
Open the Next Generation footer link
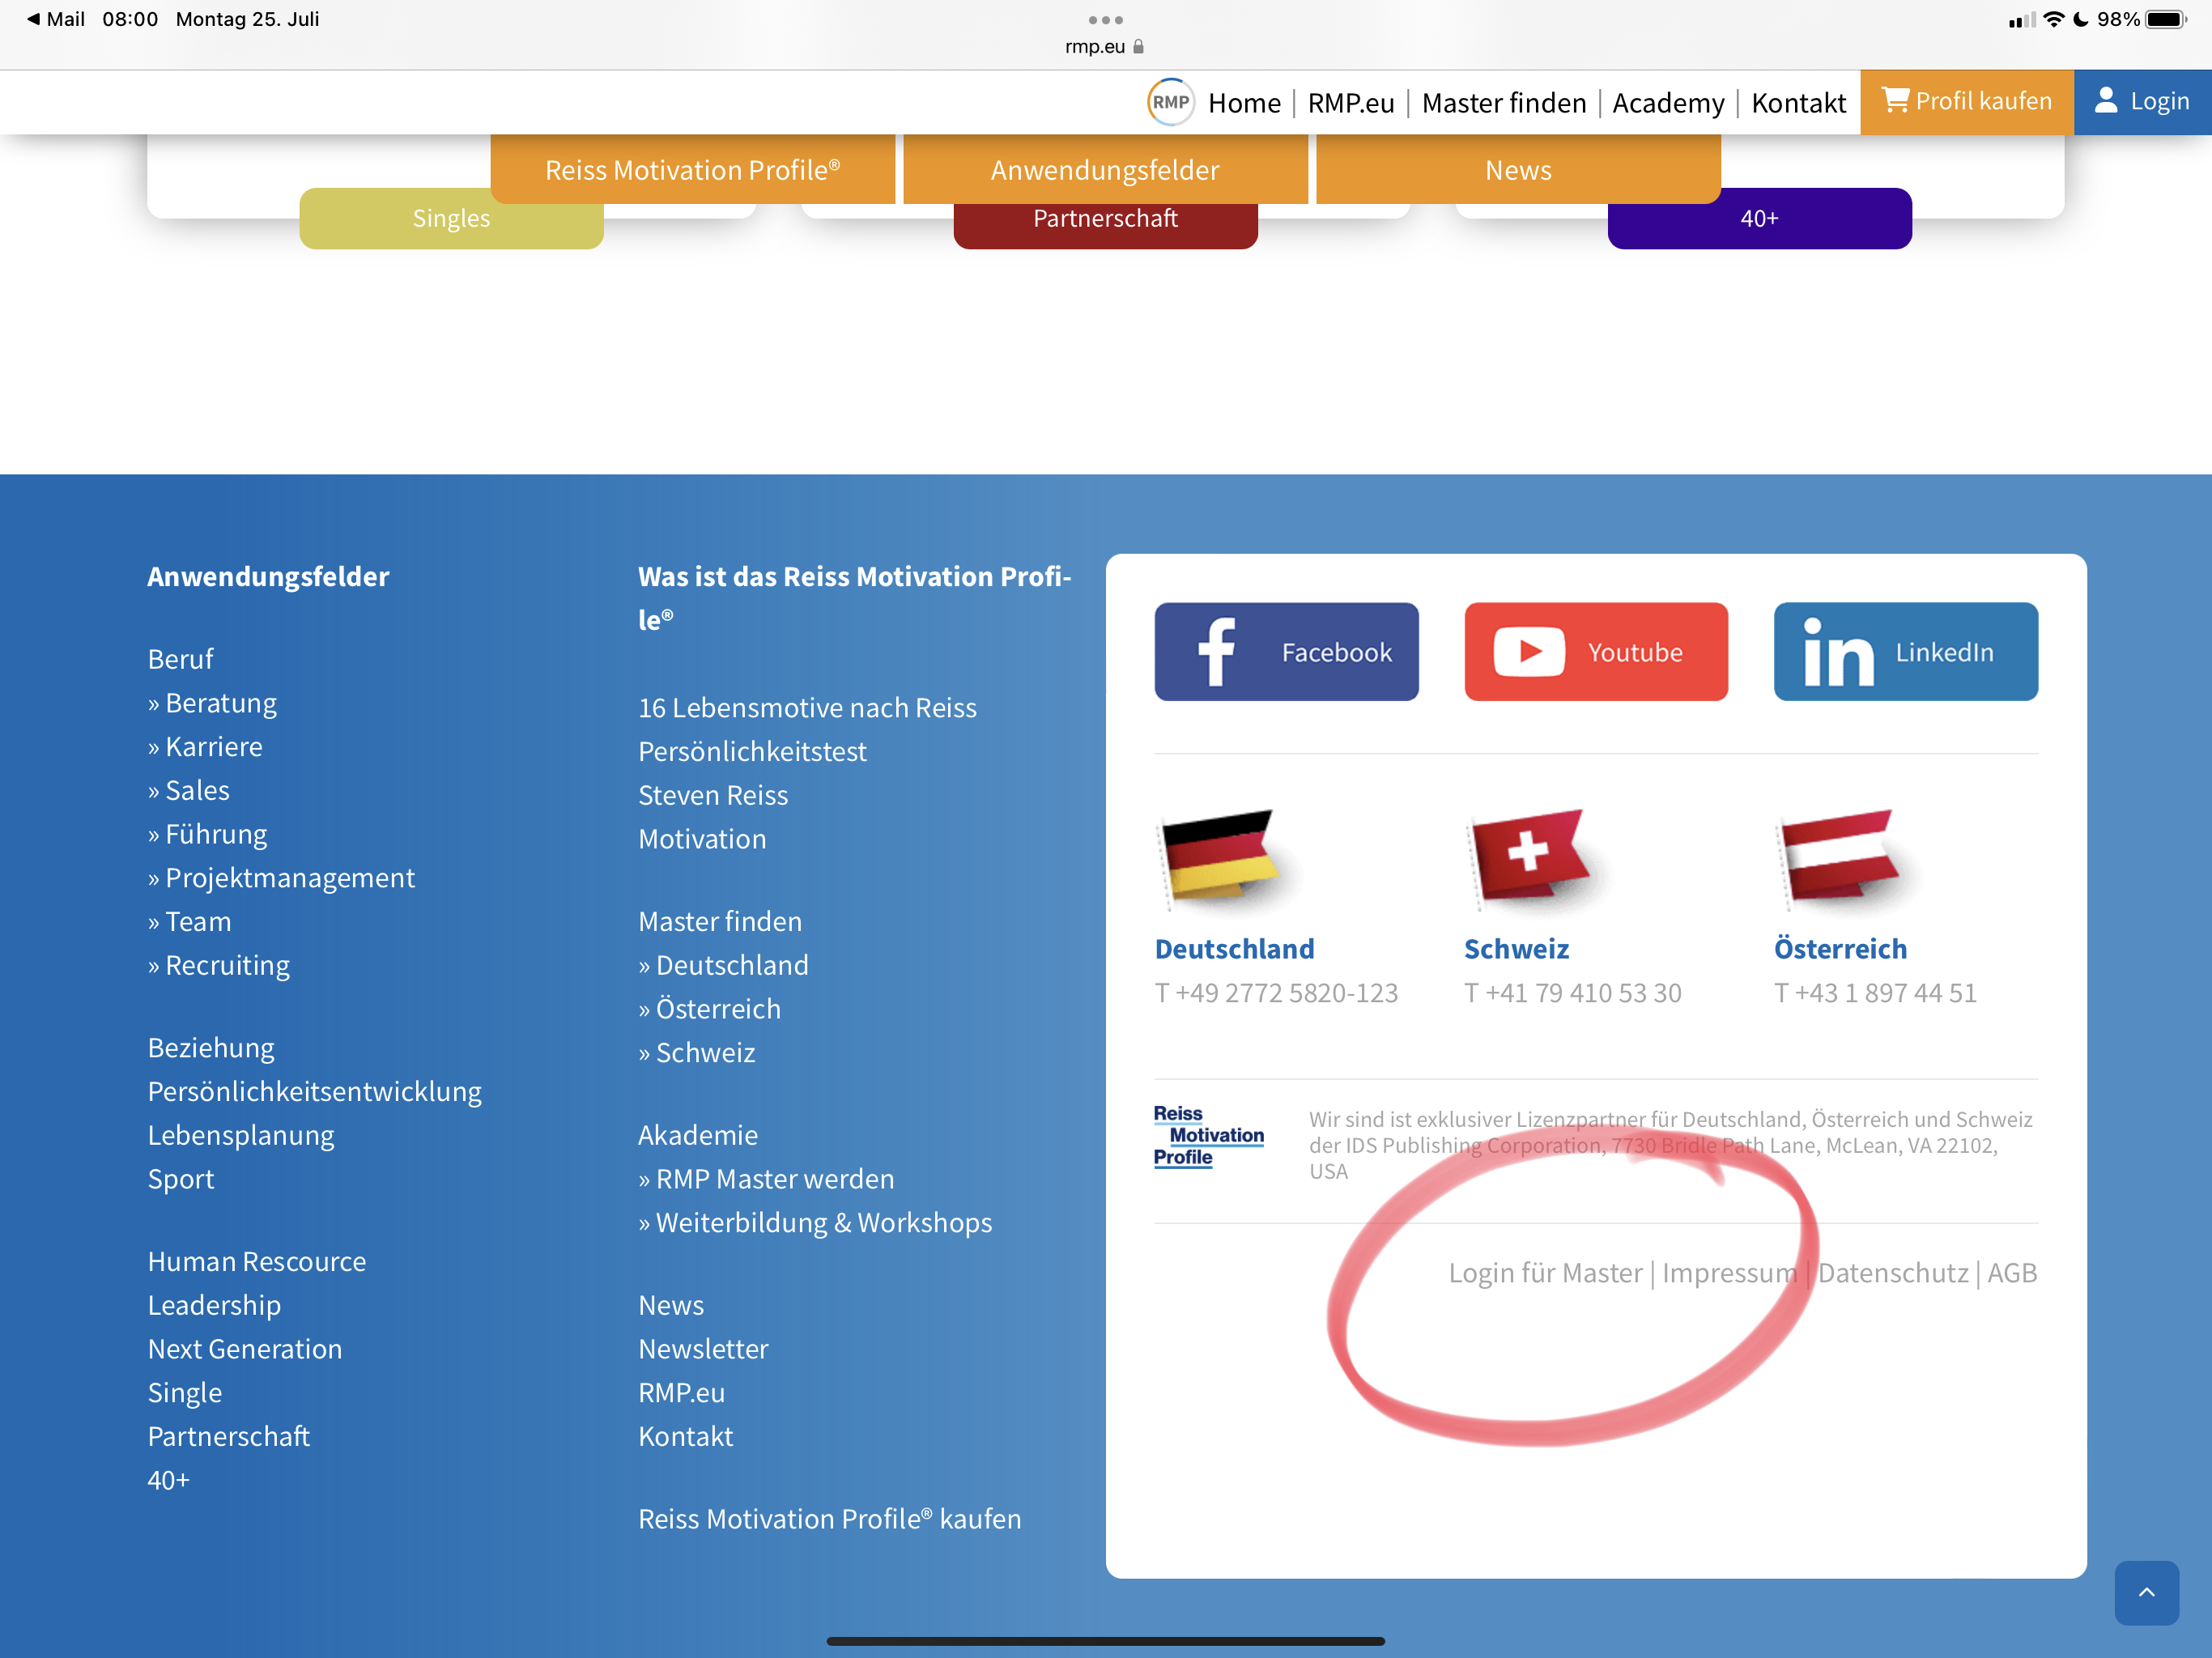(245, 1349)
